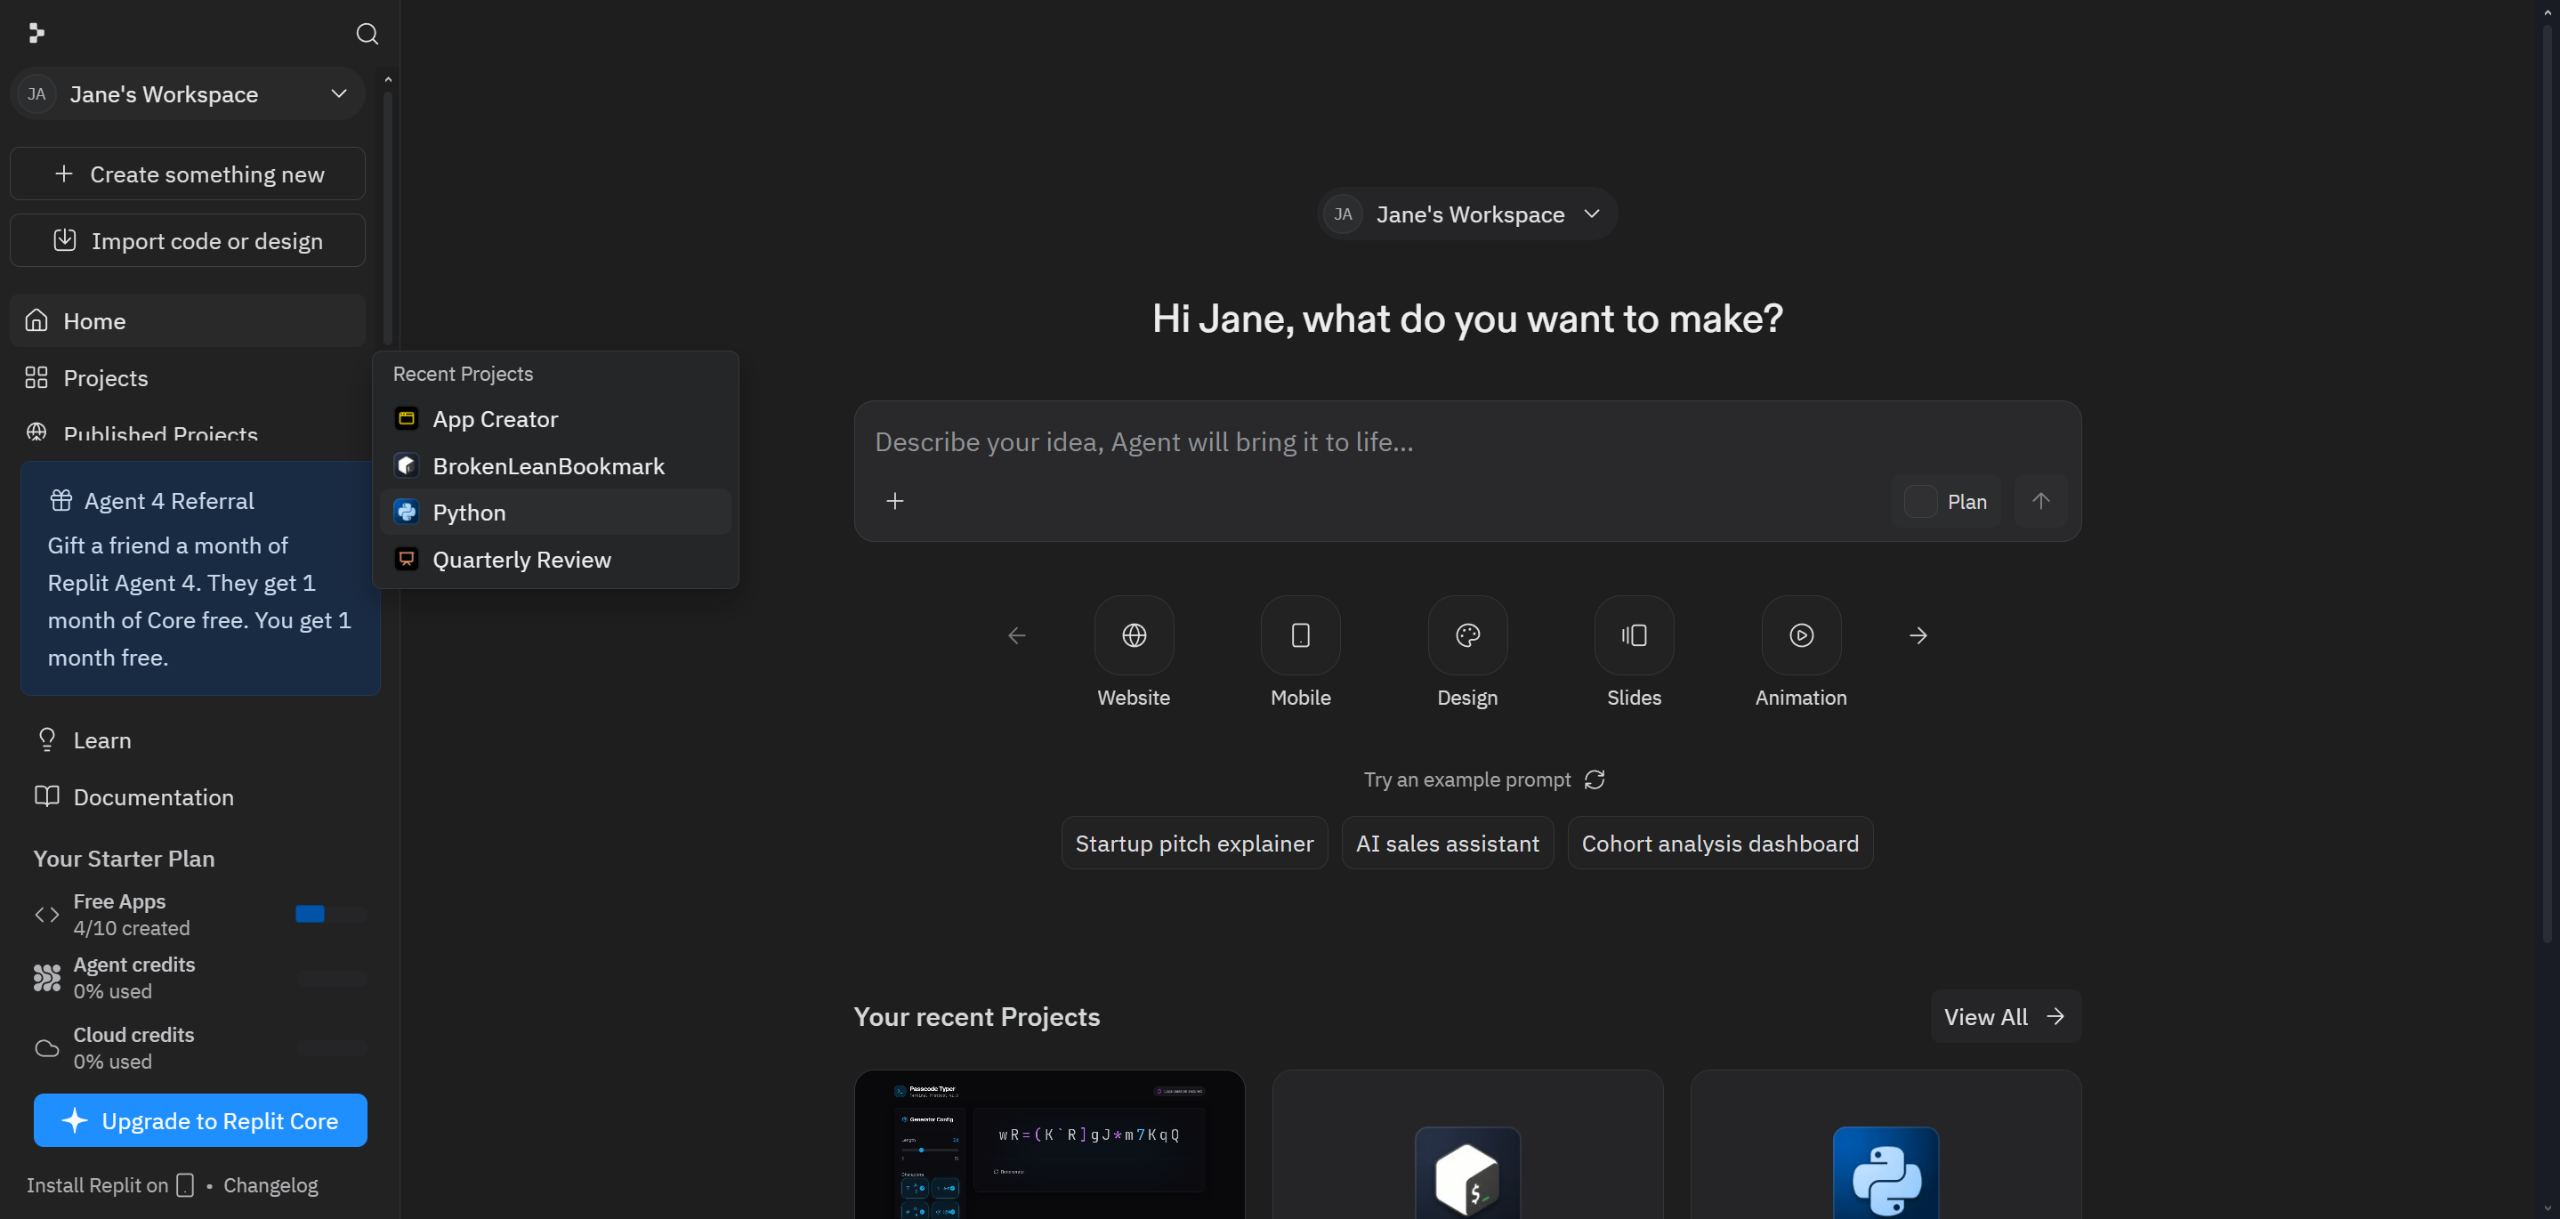
Task: Click the Replit logo icon
Action: 37,34
